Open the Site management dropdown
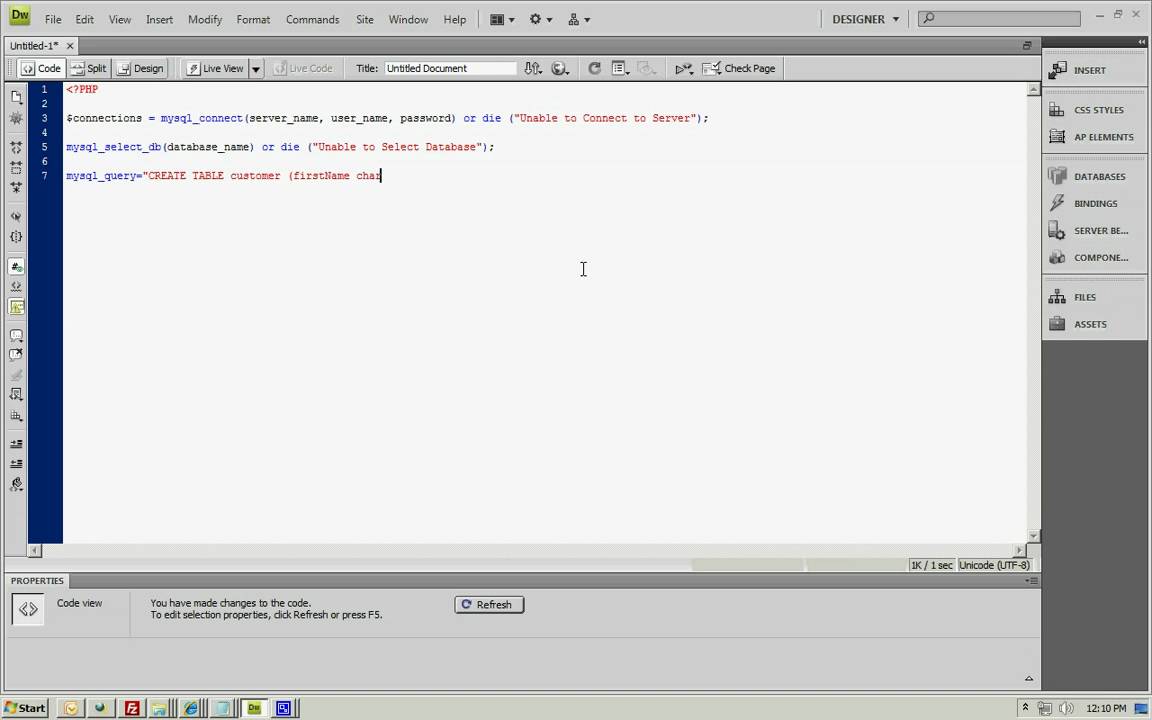Viewport: 1152px width, 720px height. click(579, 20)
